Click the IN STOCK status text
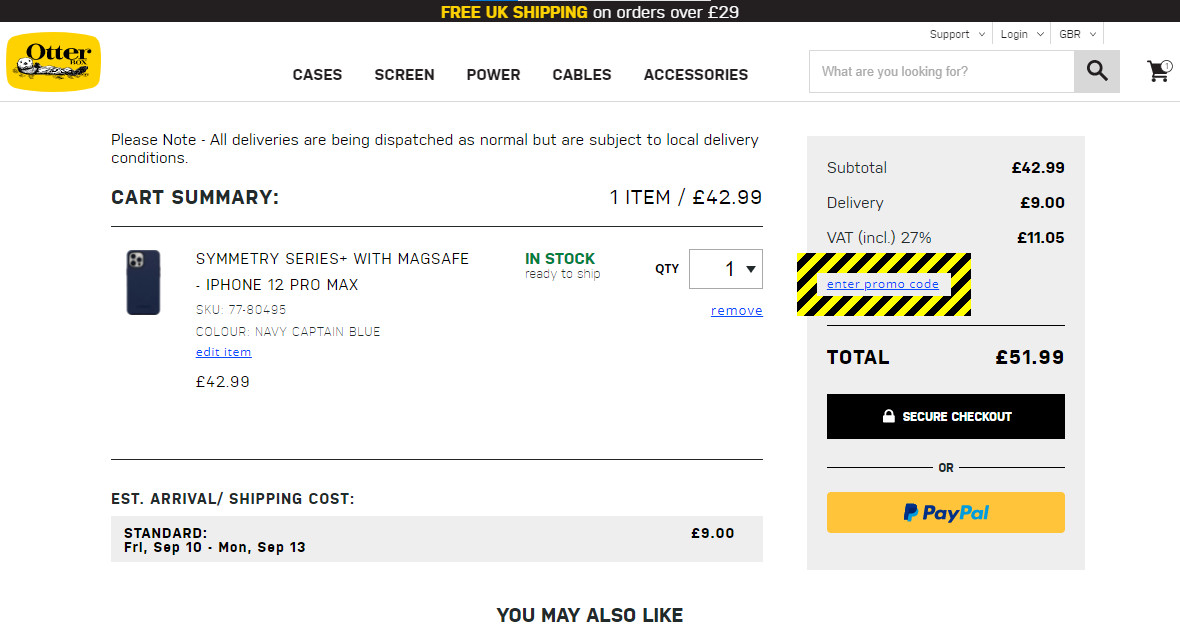The image size is (1180, 640). [560, 258]
